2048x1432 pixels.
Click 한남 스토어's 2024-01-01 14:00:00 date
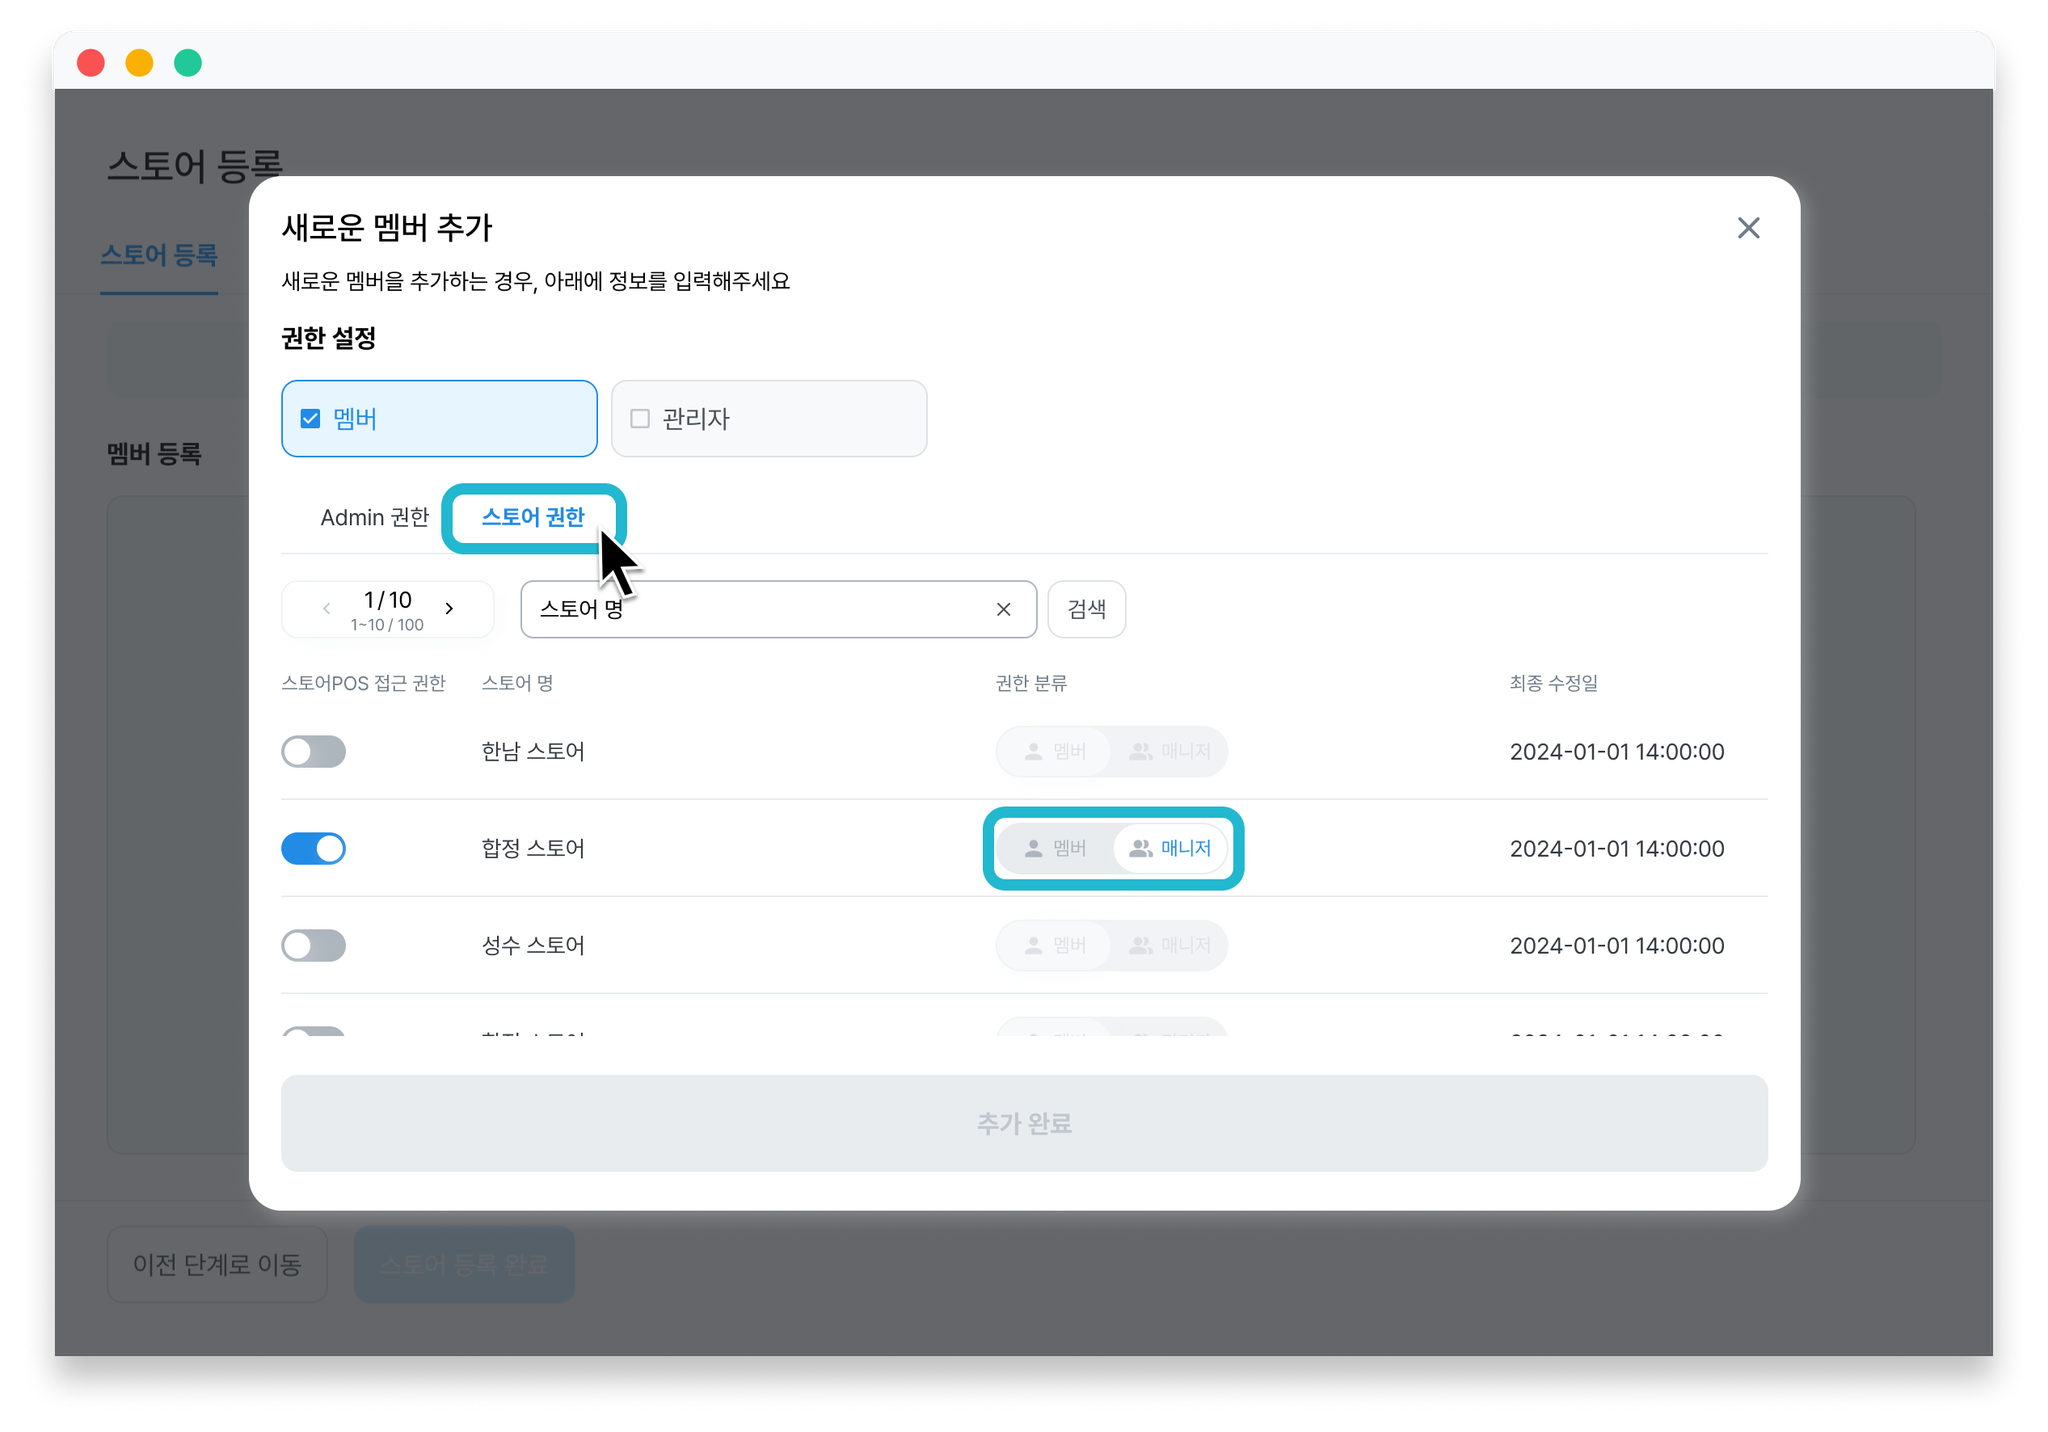tap(1617, 751)
